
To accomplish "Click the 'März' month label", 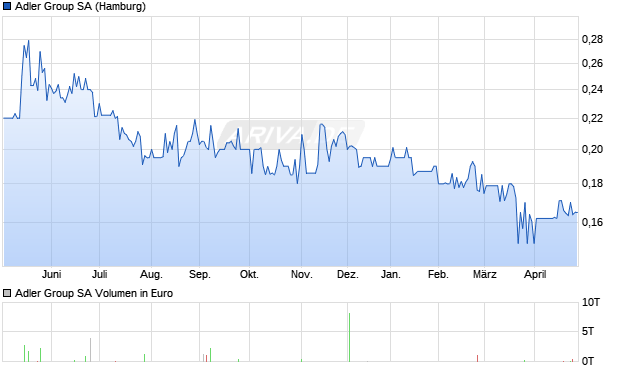I will point(485,274).
